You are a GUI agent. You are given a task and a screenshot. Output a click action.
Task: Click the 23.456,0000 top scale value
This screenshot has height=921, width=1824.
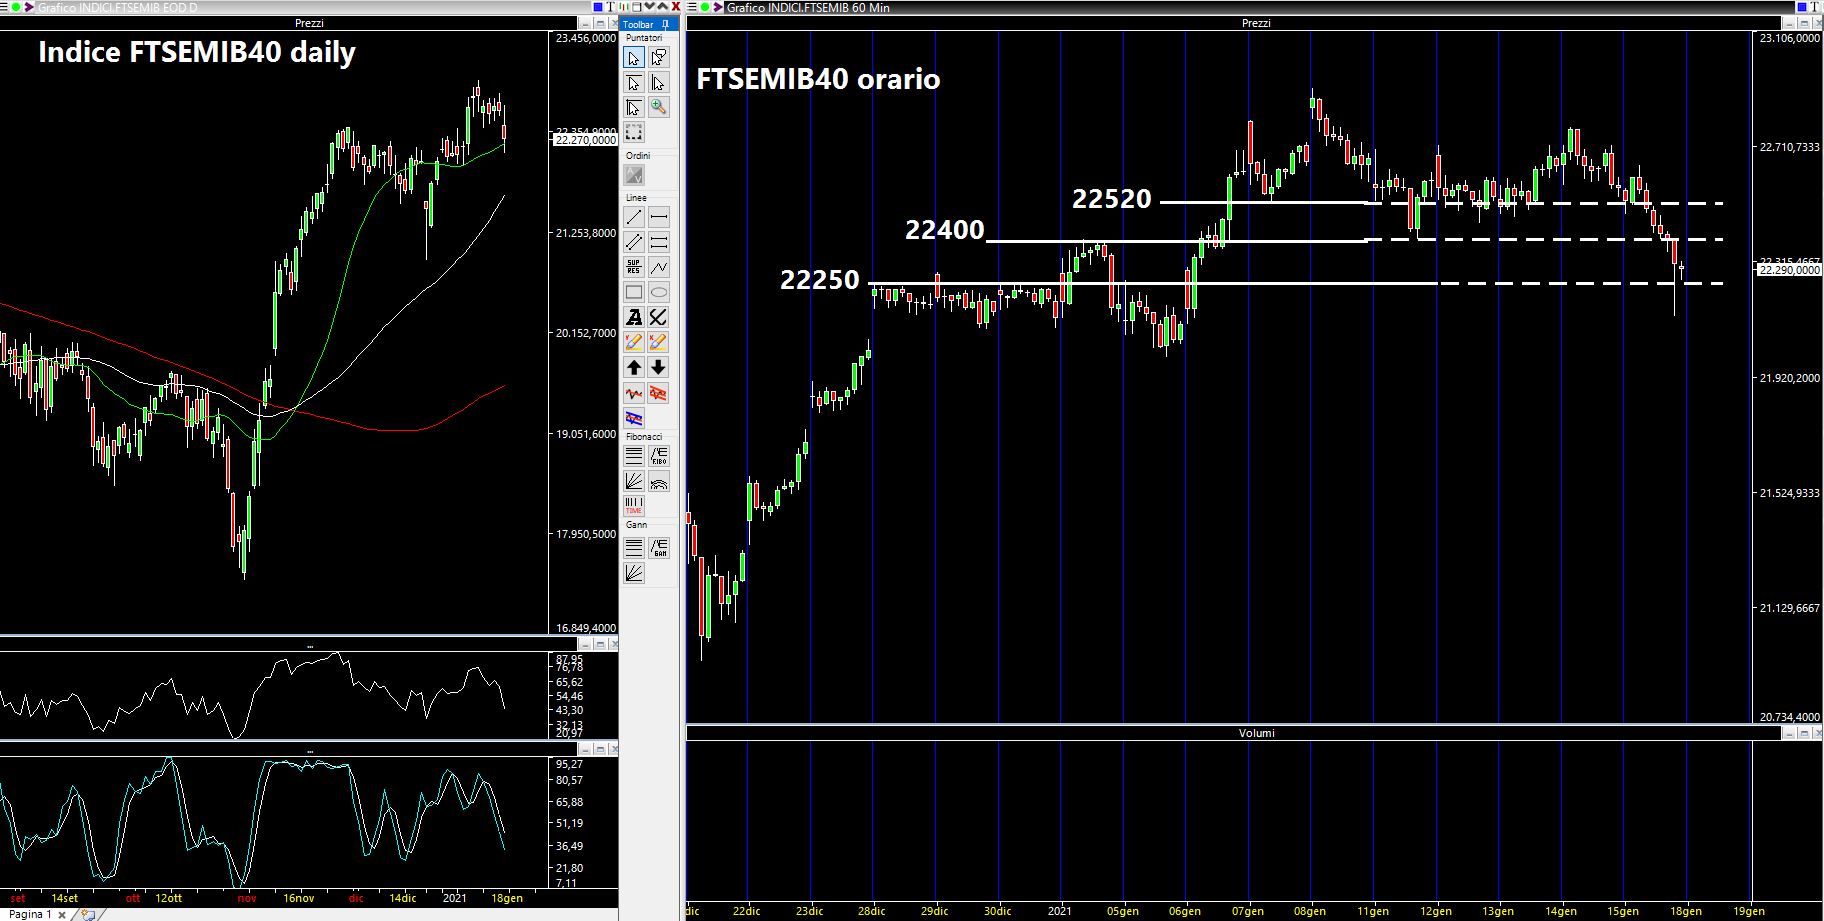coord(586,38)
